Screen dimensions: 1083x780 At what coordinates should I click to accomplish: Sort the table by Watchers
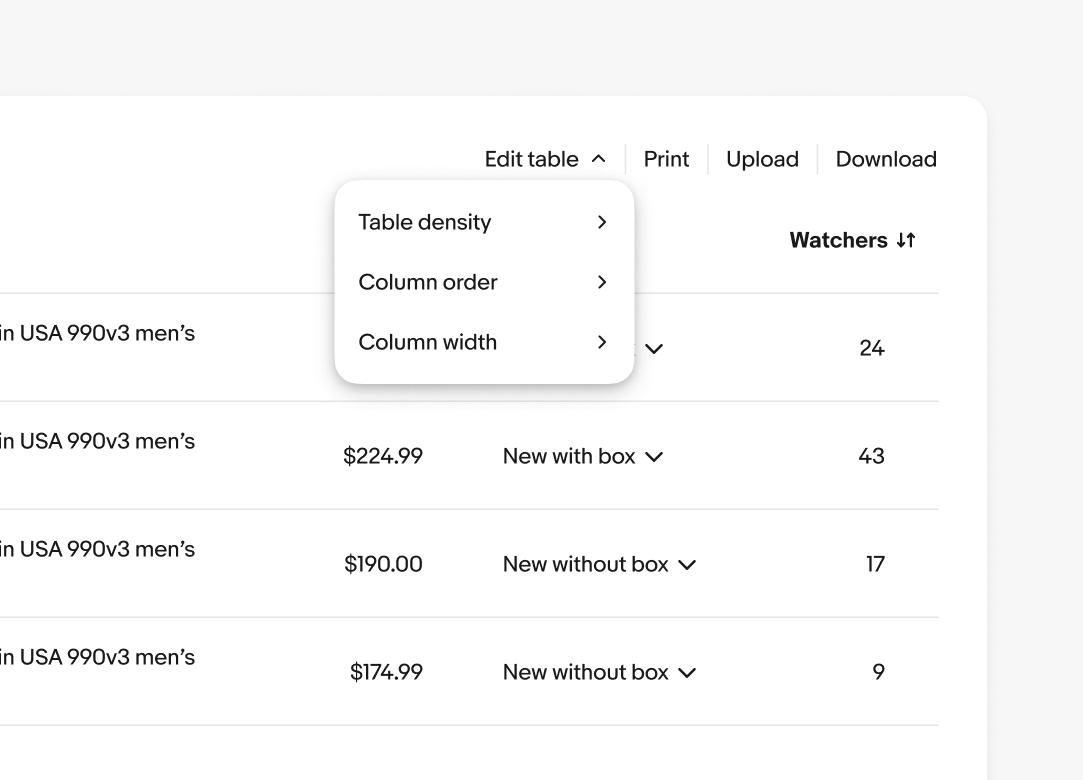[x=852, y=240]
